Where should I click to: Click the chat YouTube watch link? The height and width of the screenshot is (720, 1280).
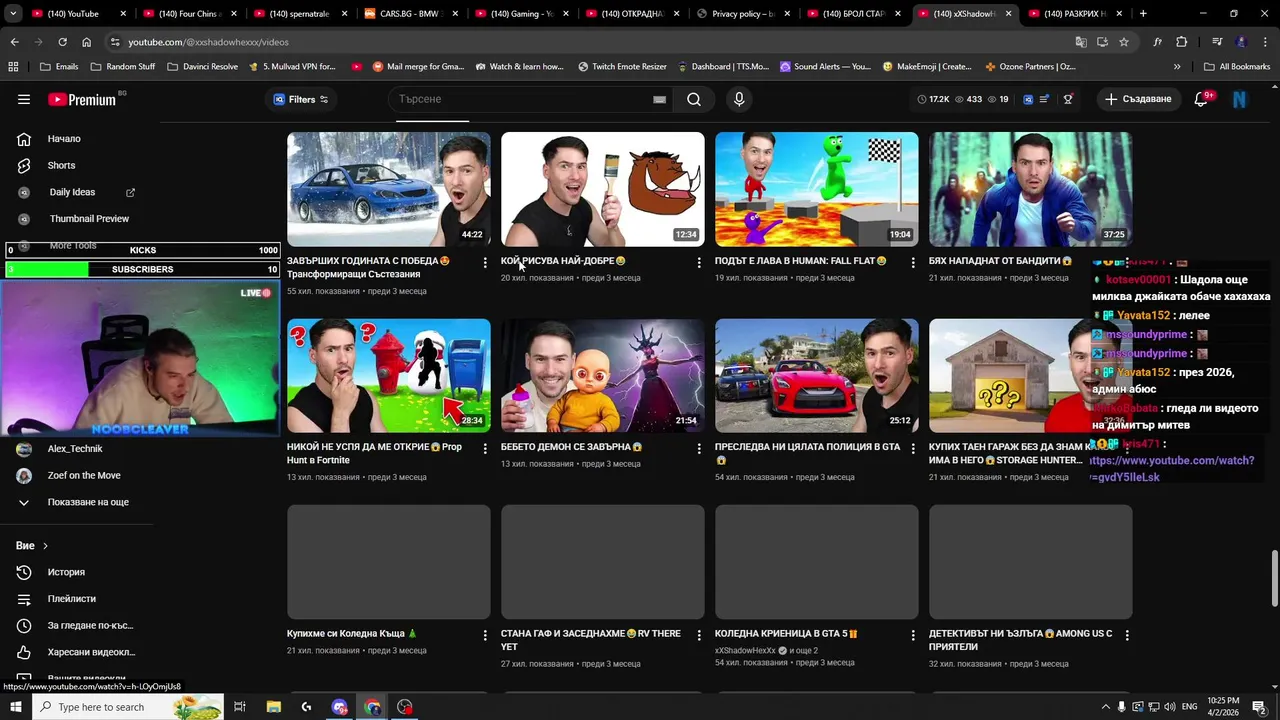(x=1171, y=469)
